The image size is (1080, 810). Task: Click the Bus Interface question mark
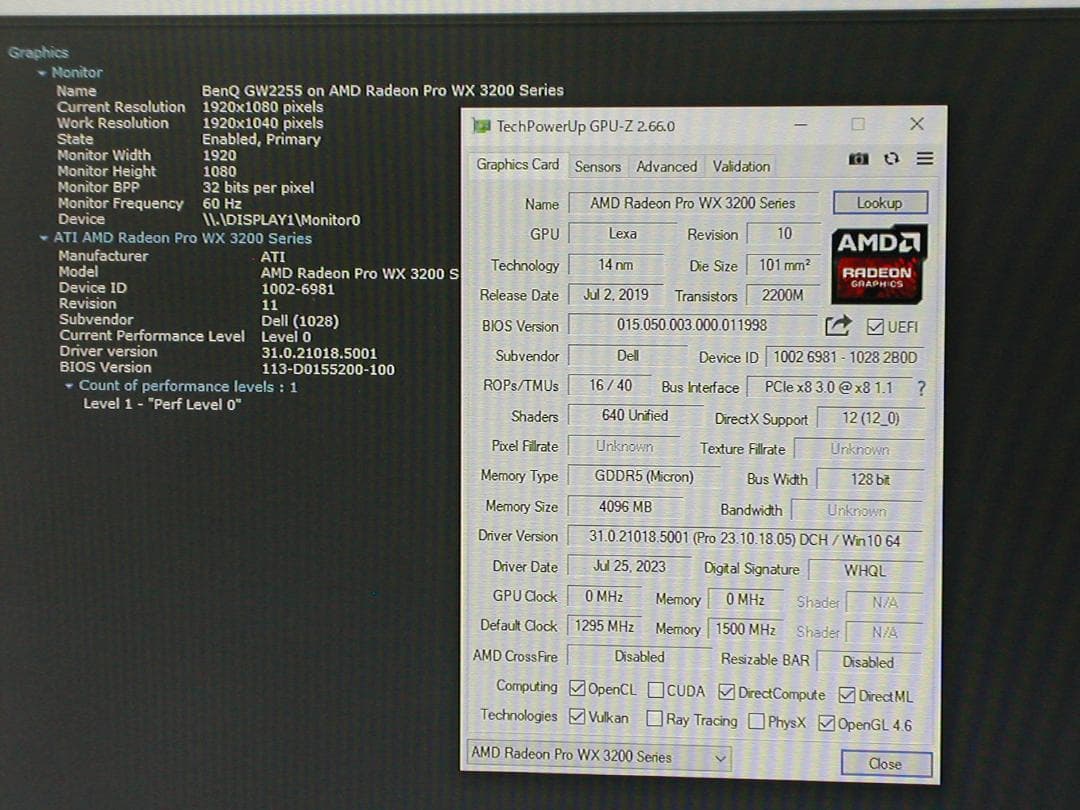[922, 388]
